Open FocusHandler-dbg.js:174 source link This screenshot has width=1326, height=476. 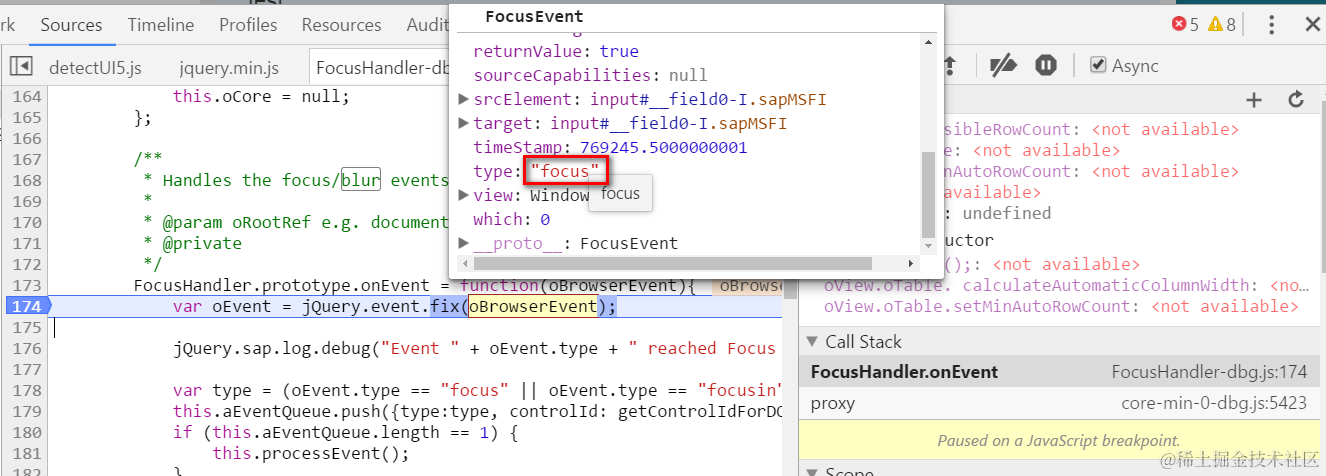tap(1209, 372)
